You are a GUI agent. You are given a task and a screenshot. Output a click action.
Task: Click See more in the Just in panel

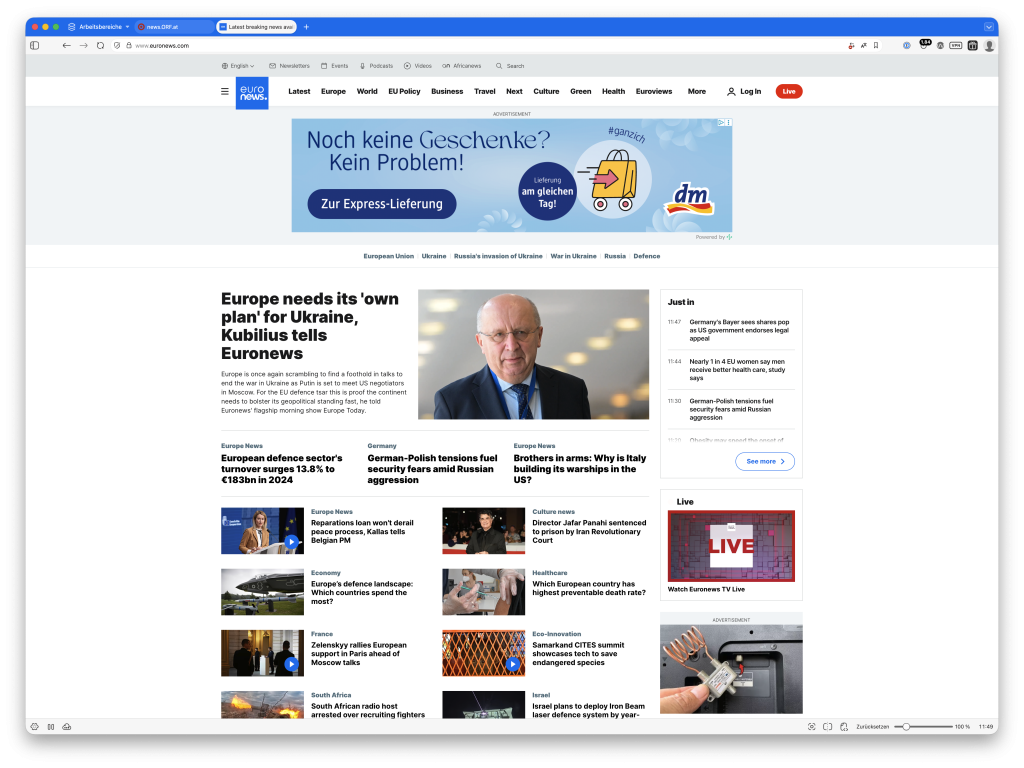coord(764,461)
